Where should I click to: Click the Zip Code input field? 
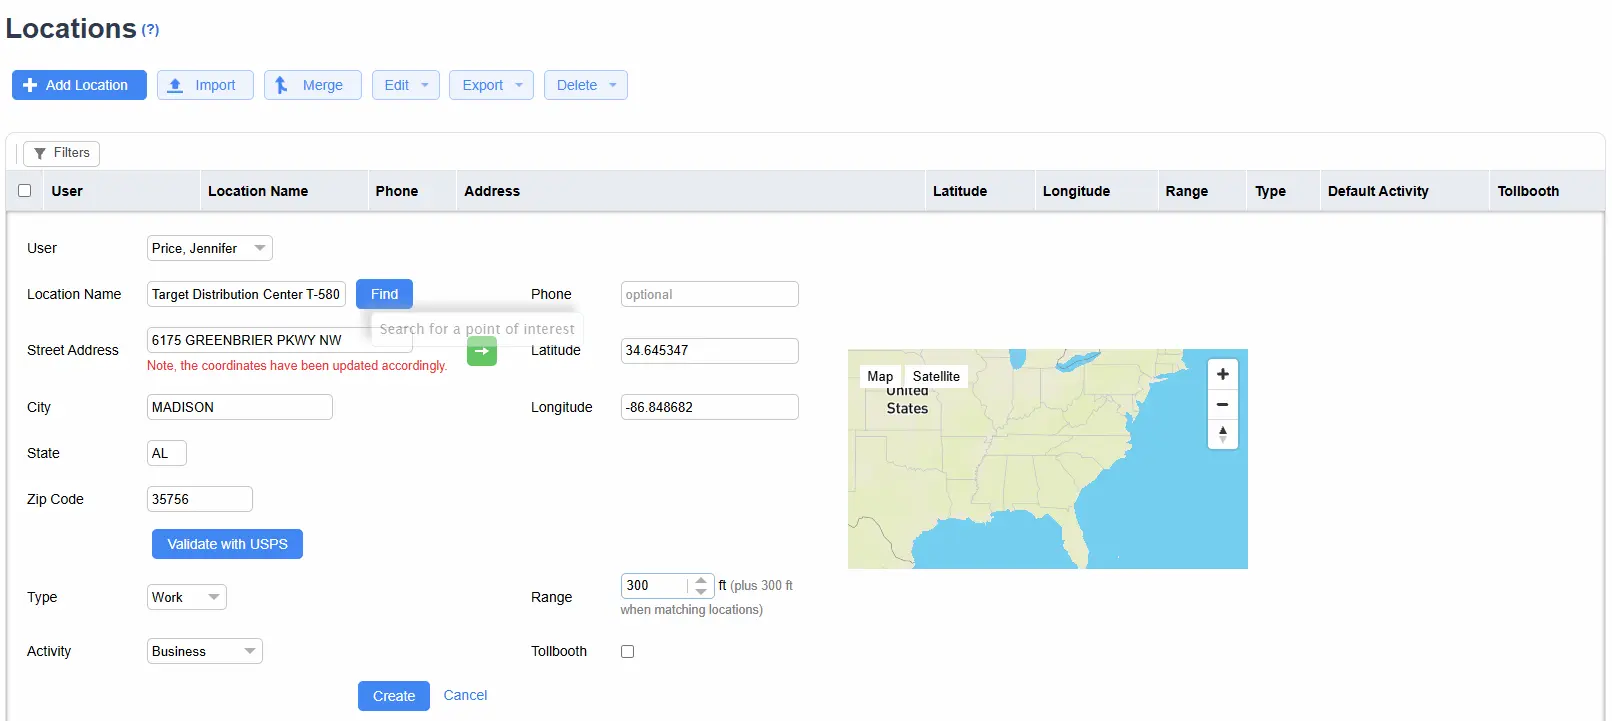click(x=200, y=499)
